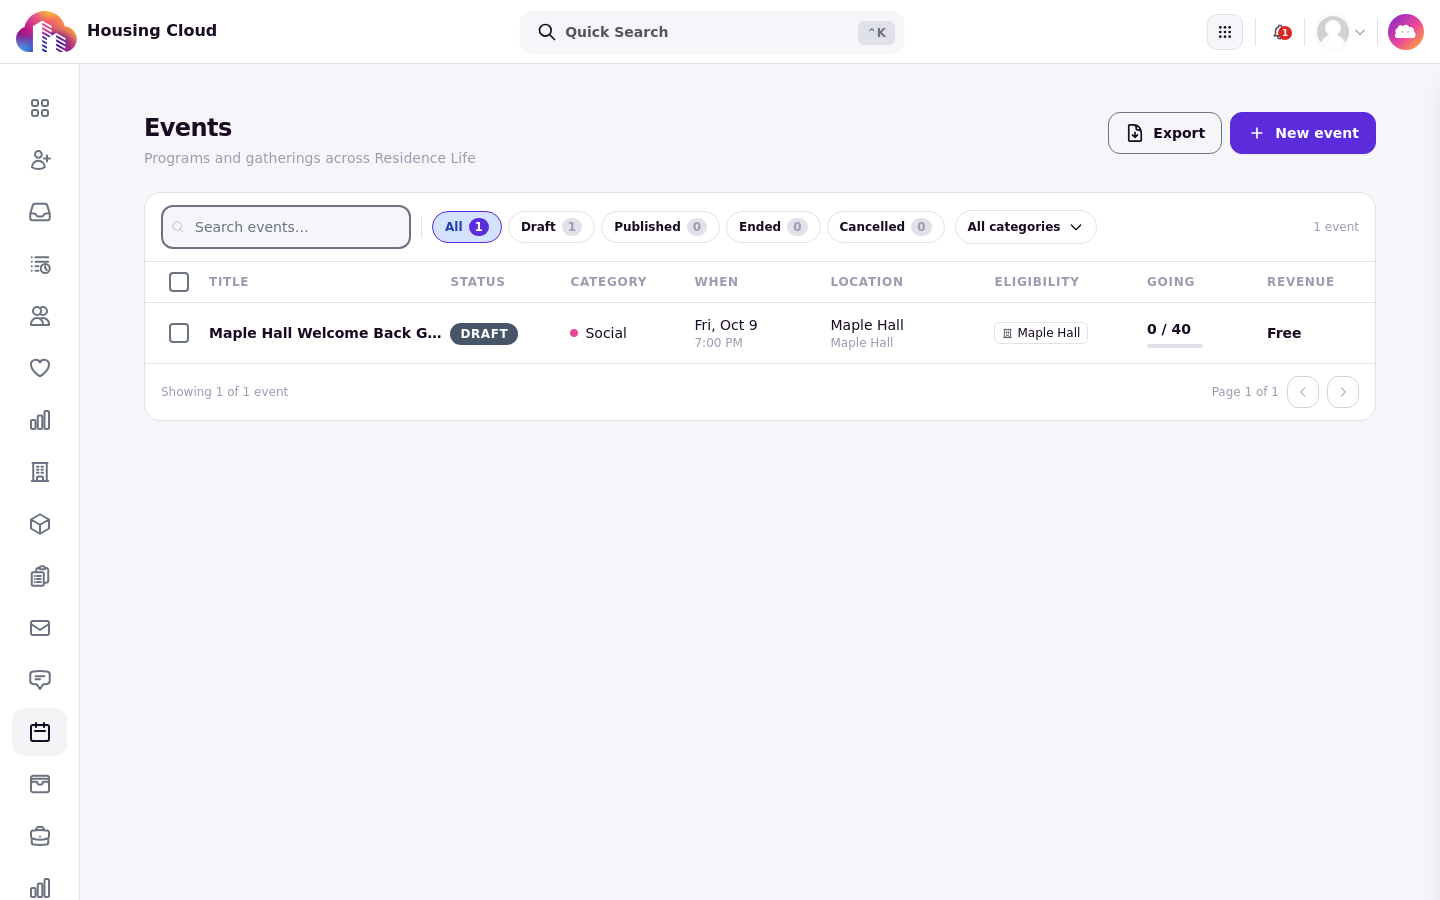This screenshot has width=1440, height=900.
Task: Open the notifications bell icon
Action: [x=1281, y=32]
